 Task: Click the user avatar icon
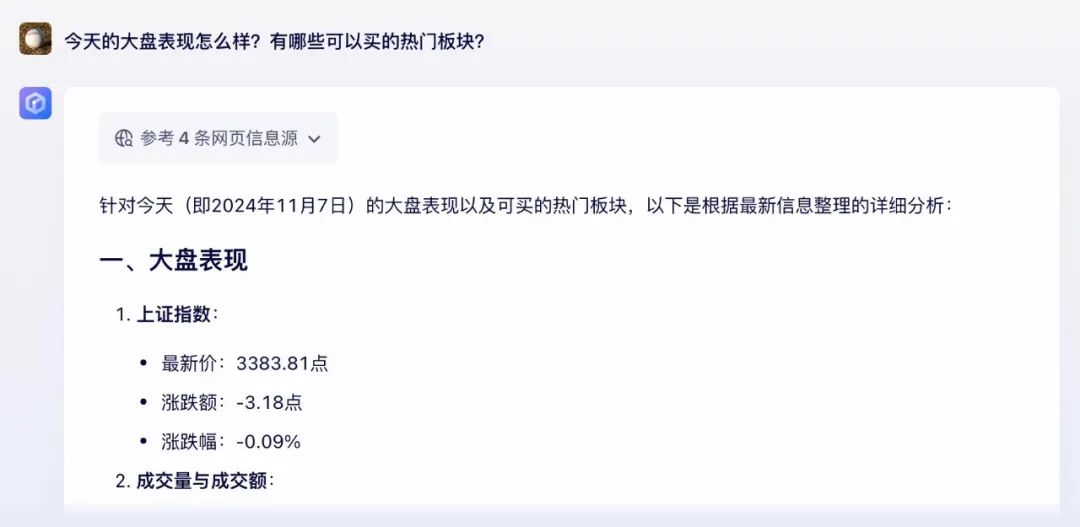coord(35,39)
